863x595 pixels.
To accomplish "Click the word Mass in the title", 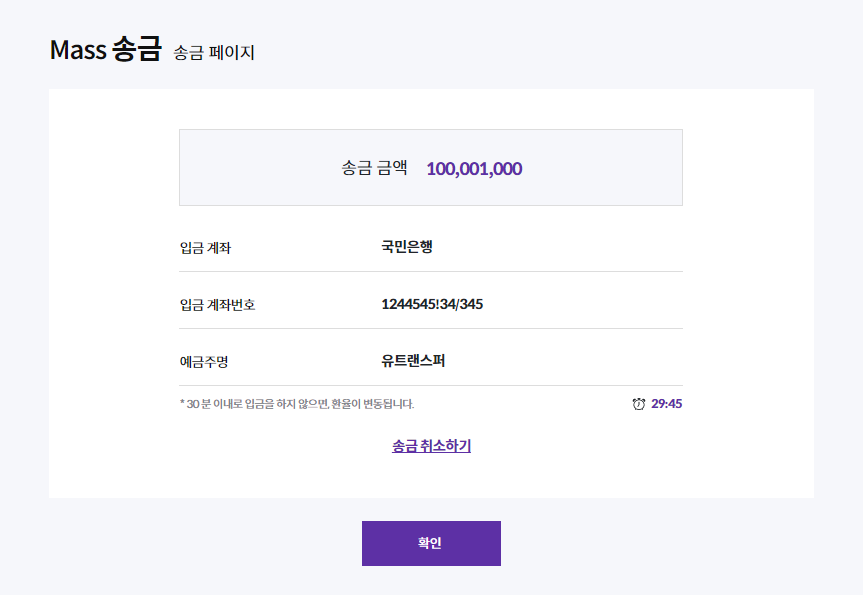I will tap(78, 50).
